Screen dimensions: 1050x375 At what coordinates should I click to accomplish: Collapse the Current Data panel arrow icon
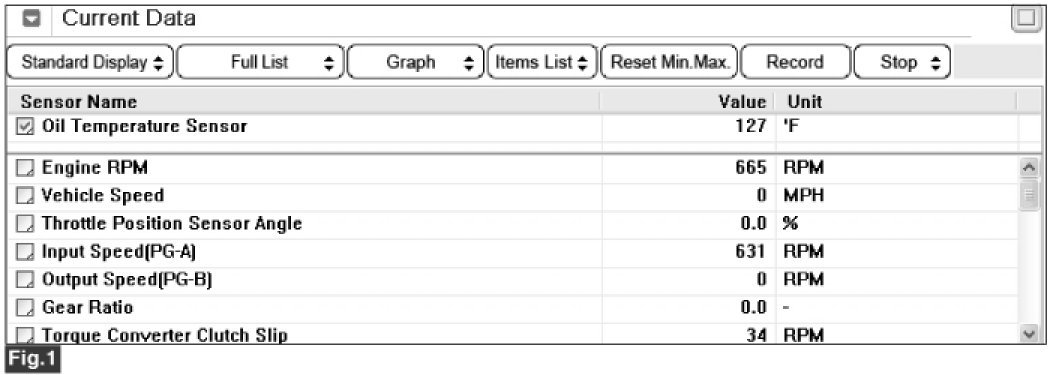30,19
